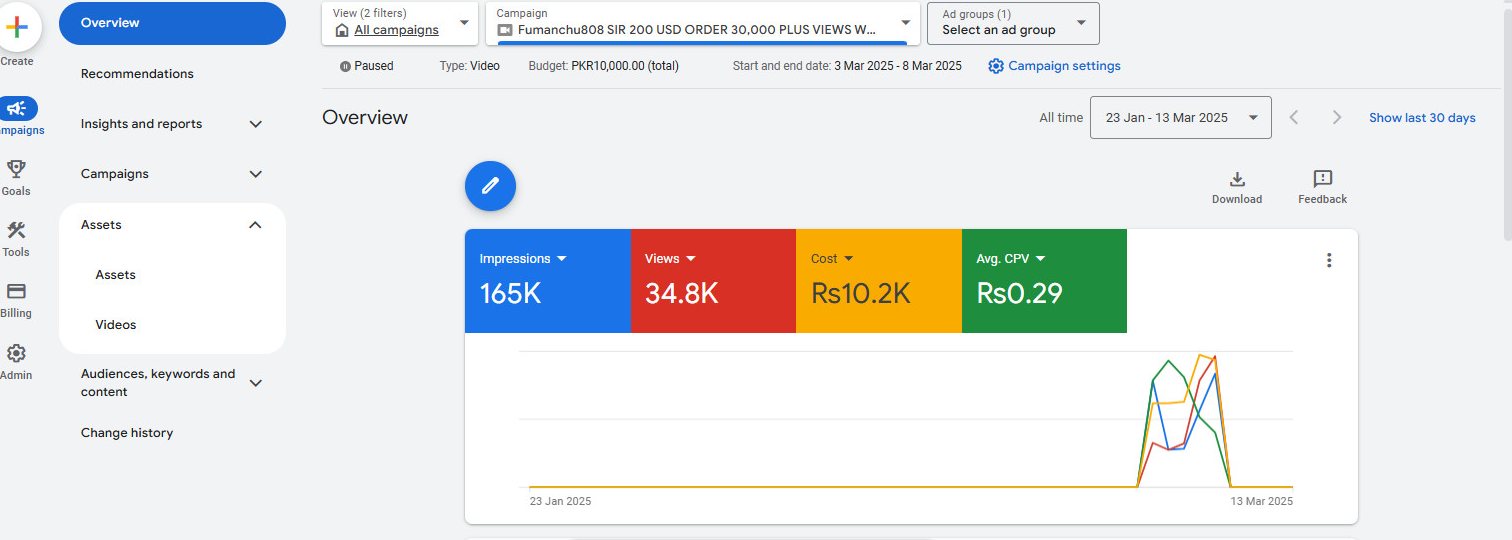
Task: Select the red Views metric tile
Action: (713, 281)
